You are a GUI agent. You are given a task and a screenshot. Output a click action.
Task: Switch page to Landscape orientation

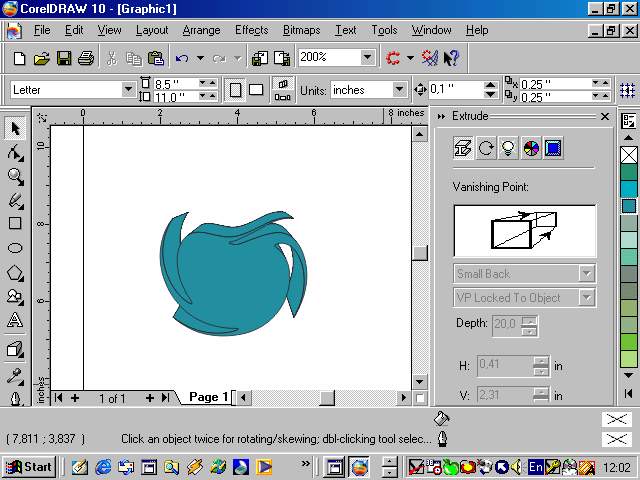pyautogui.click(x=256, y=90)
